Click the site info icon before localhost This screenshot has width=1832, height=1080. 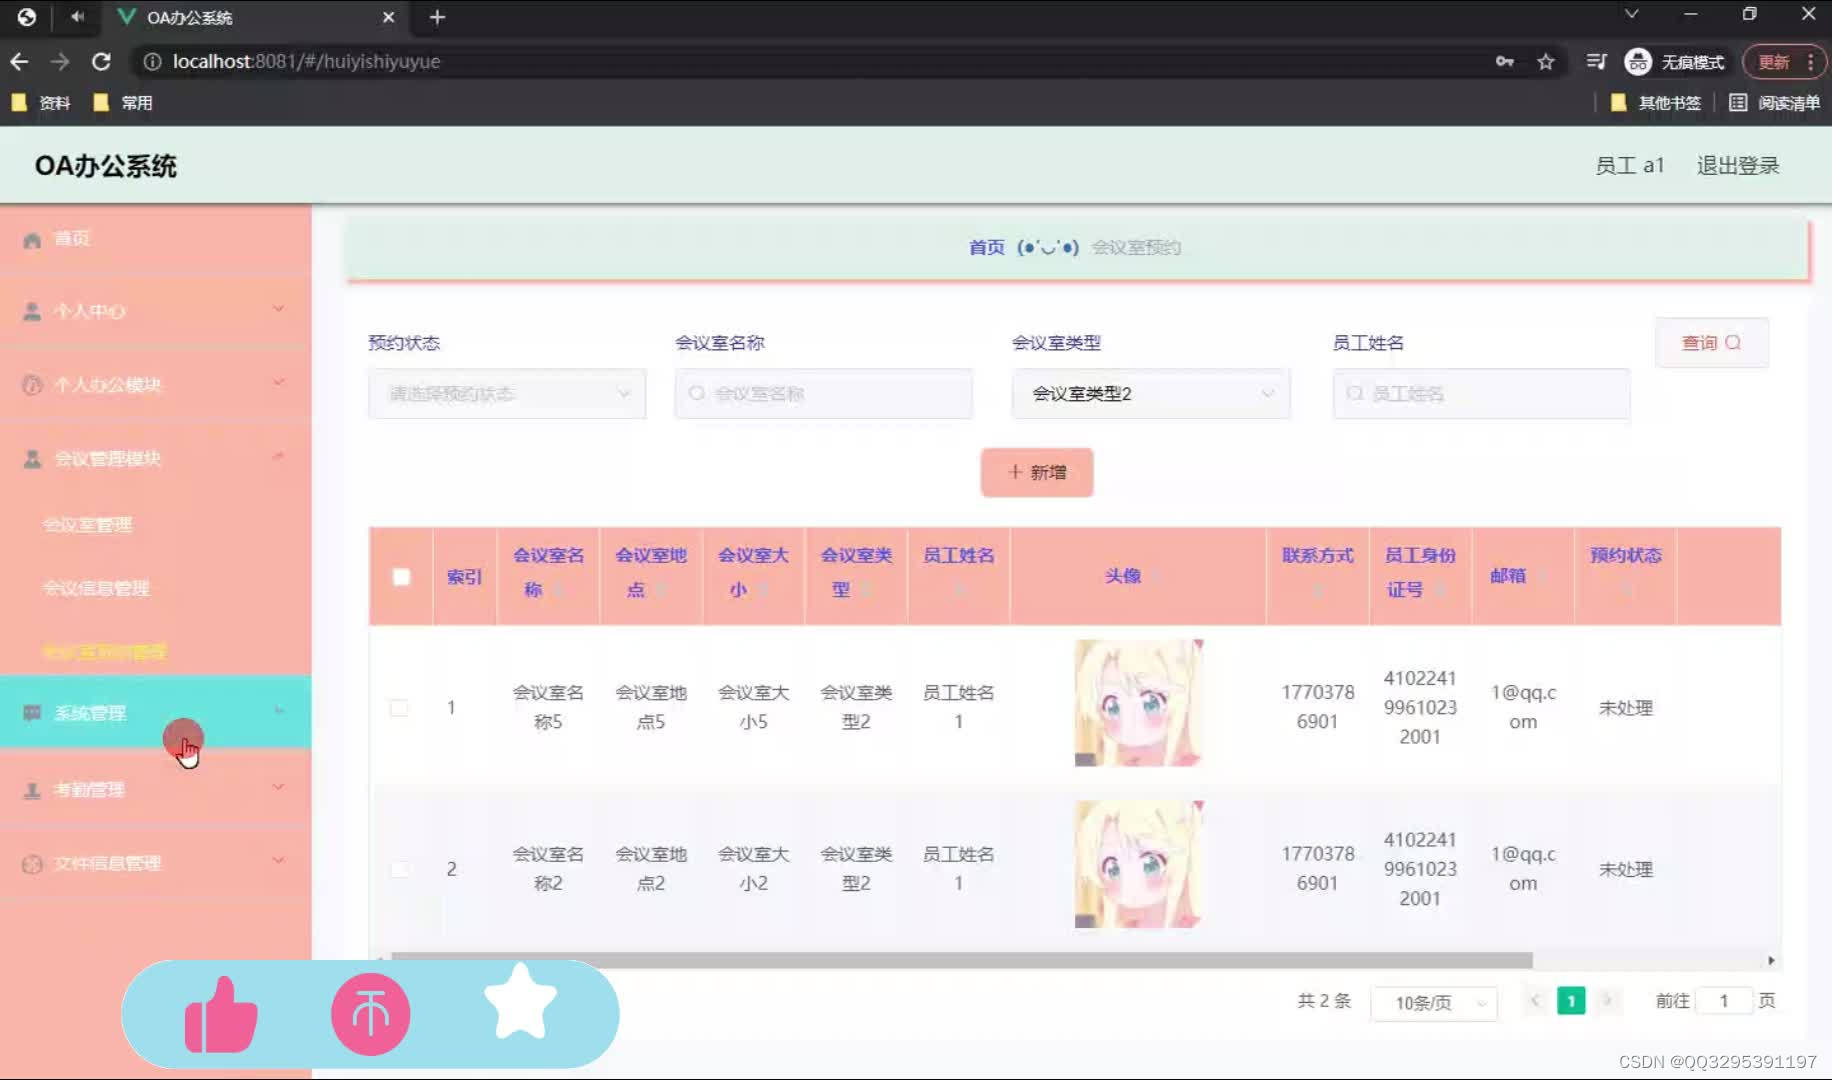152,62
